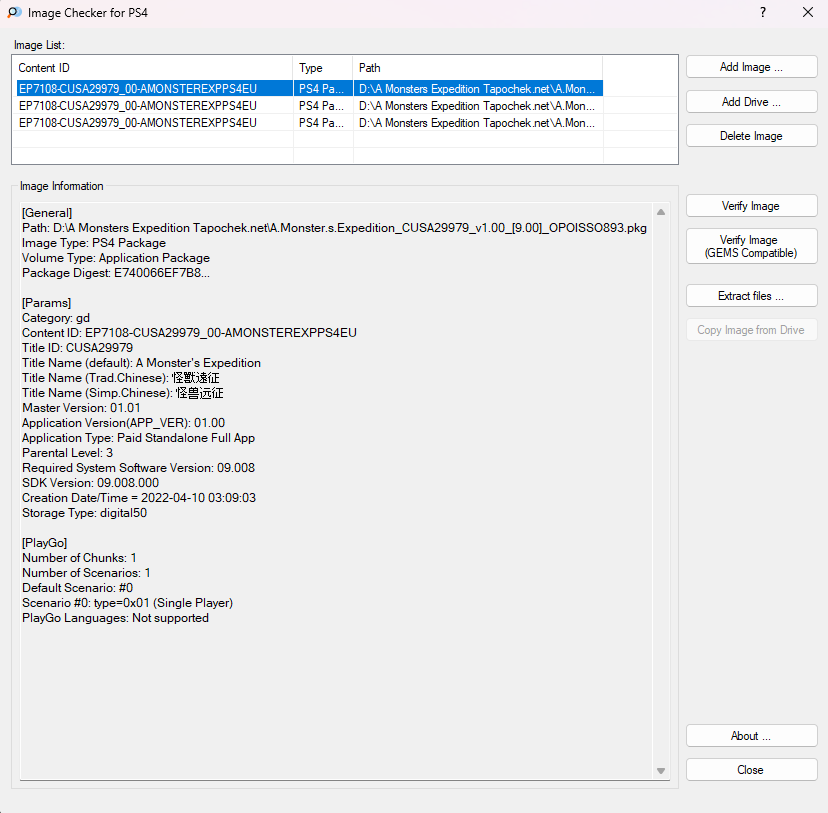Click the Number of Chunks: 1 line

click(79, 558)
